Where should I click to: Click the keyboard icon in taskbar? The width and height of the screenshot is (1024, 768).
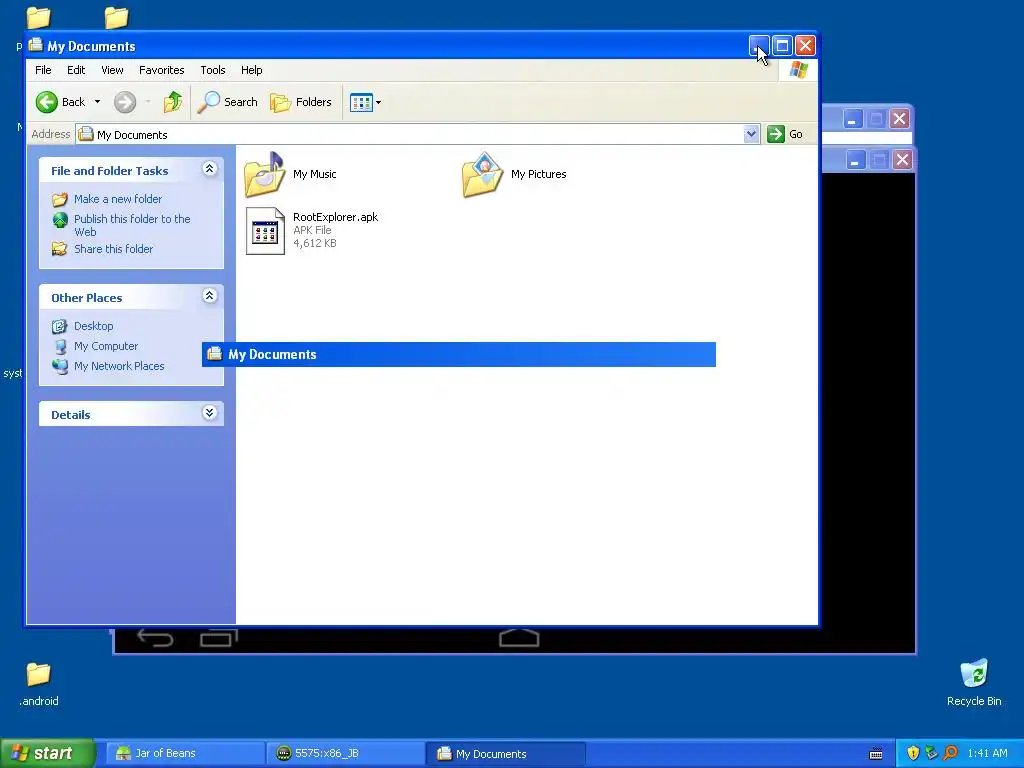click(876, 754)
